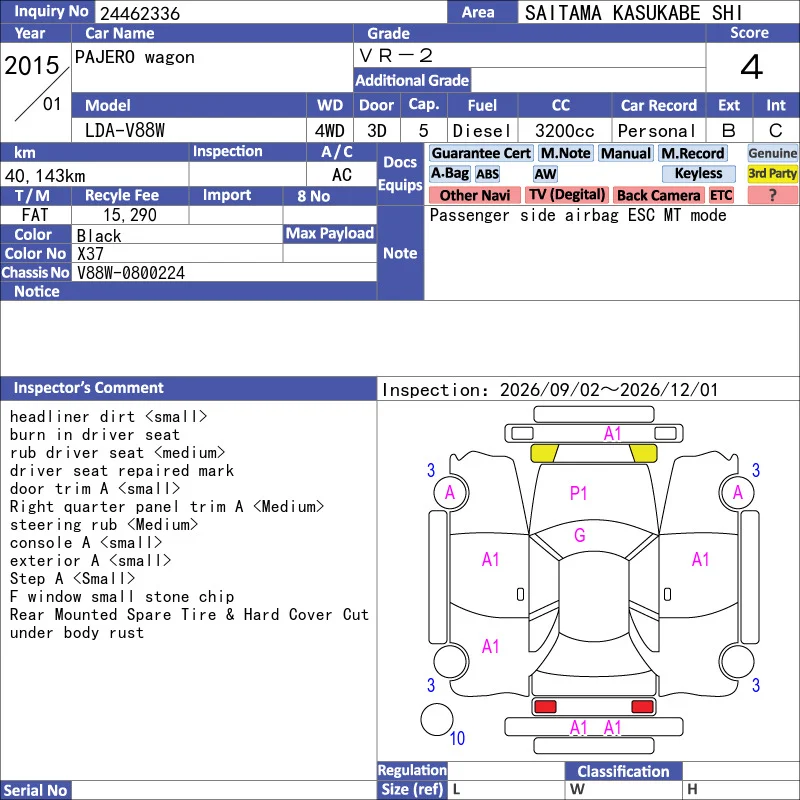Select the yellow 3rd Party legend
Viewport: 800px width, 800px height.
point(772,173)
